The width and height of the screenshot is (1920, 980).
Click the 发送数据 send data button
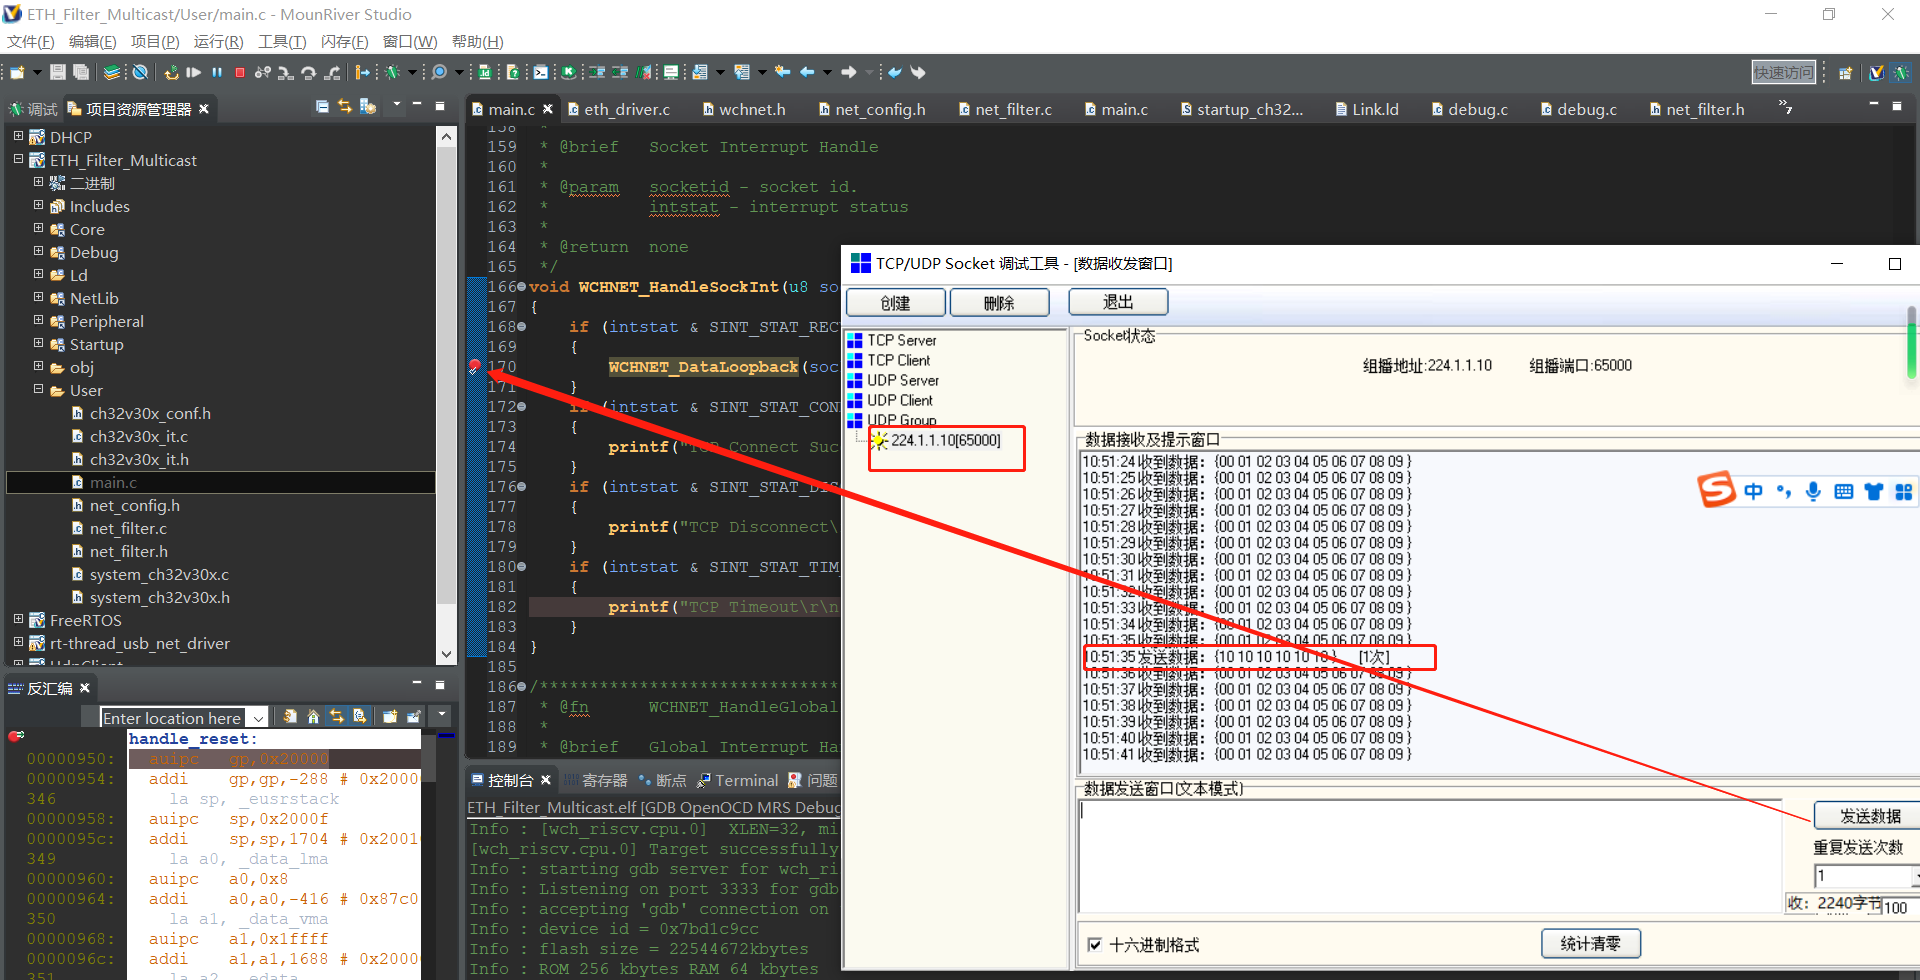(1868, 816)
